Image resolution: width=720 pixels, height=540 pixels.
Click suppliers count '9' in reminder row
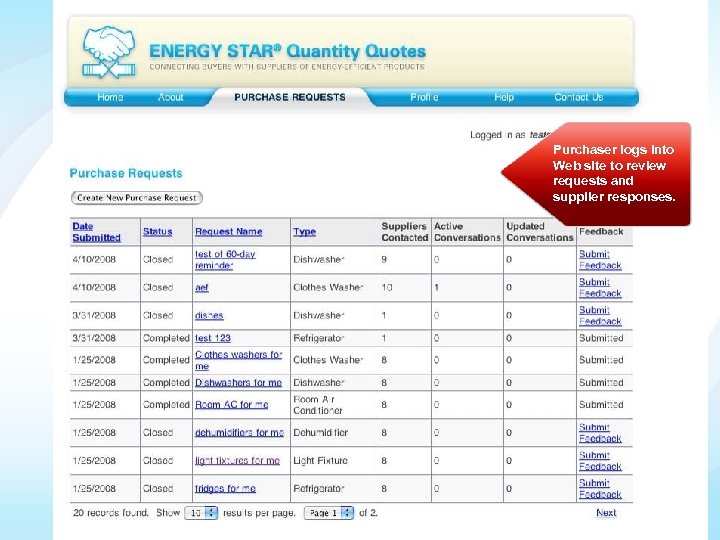[x=384, y=259]
